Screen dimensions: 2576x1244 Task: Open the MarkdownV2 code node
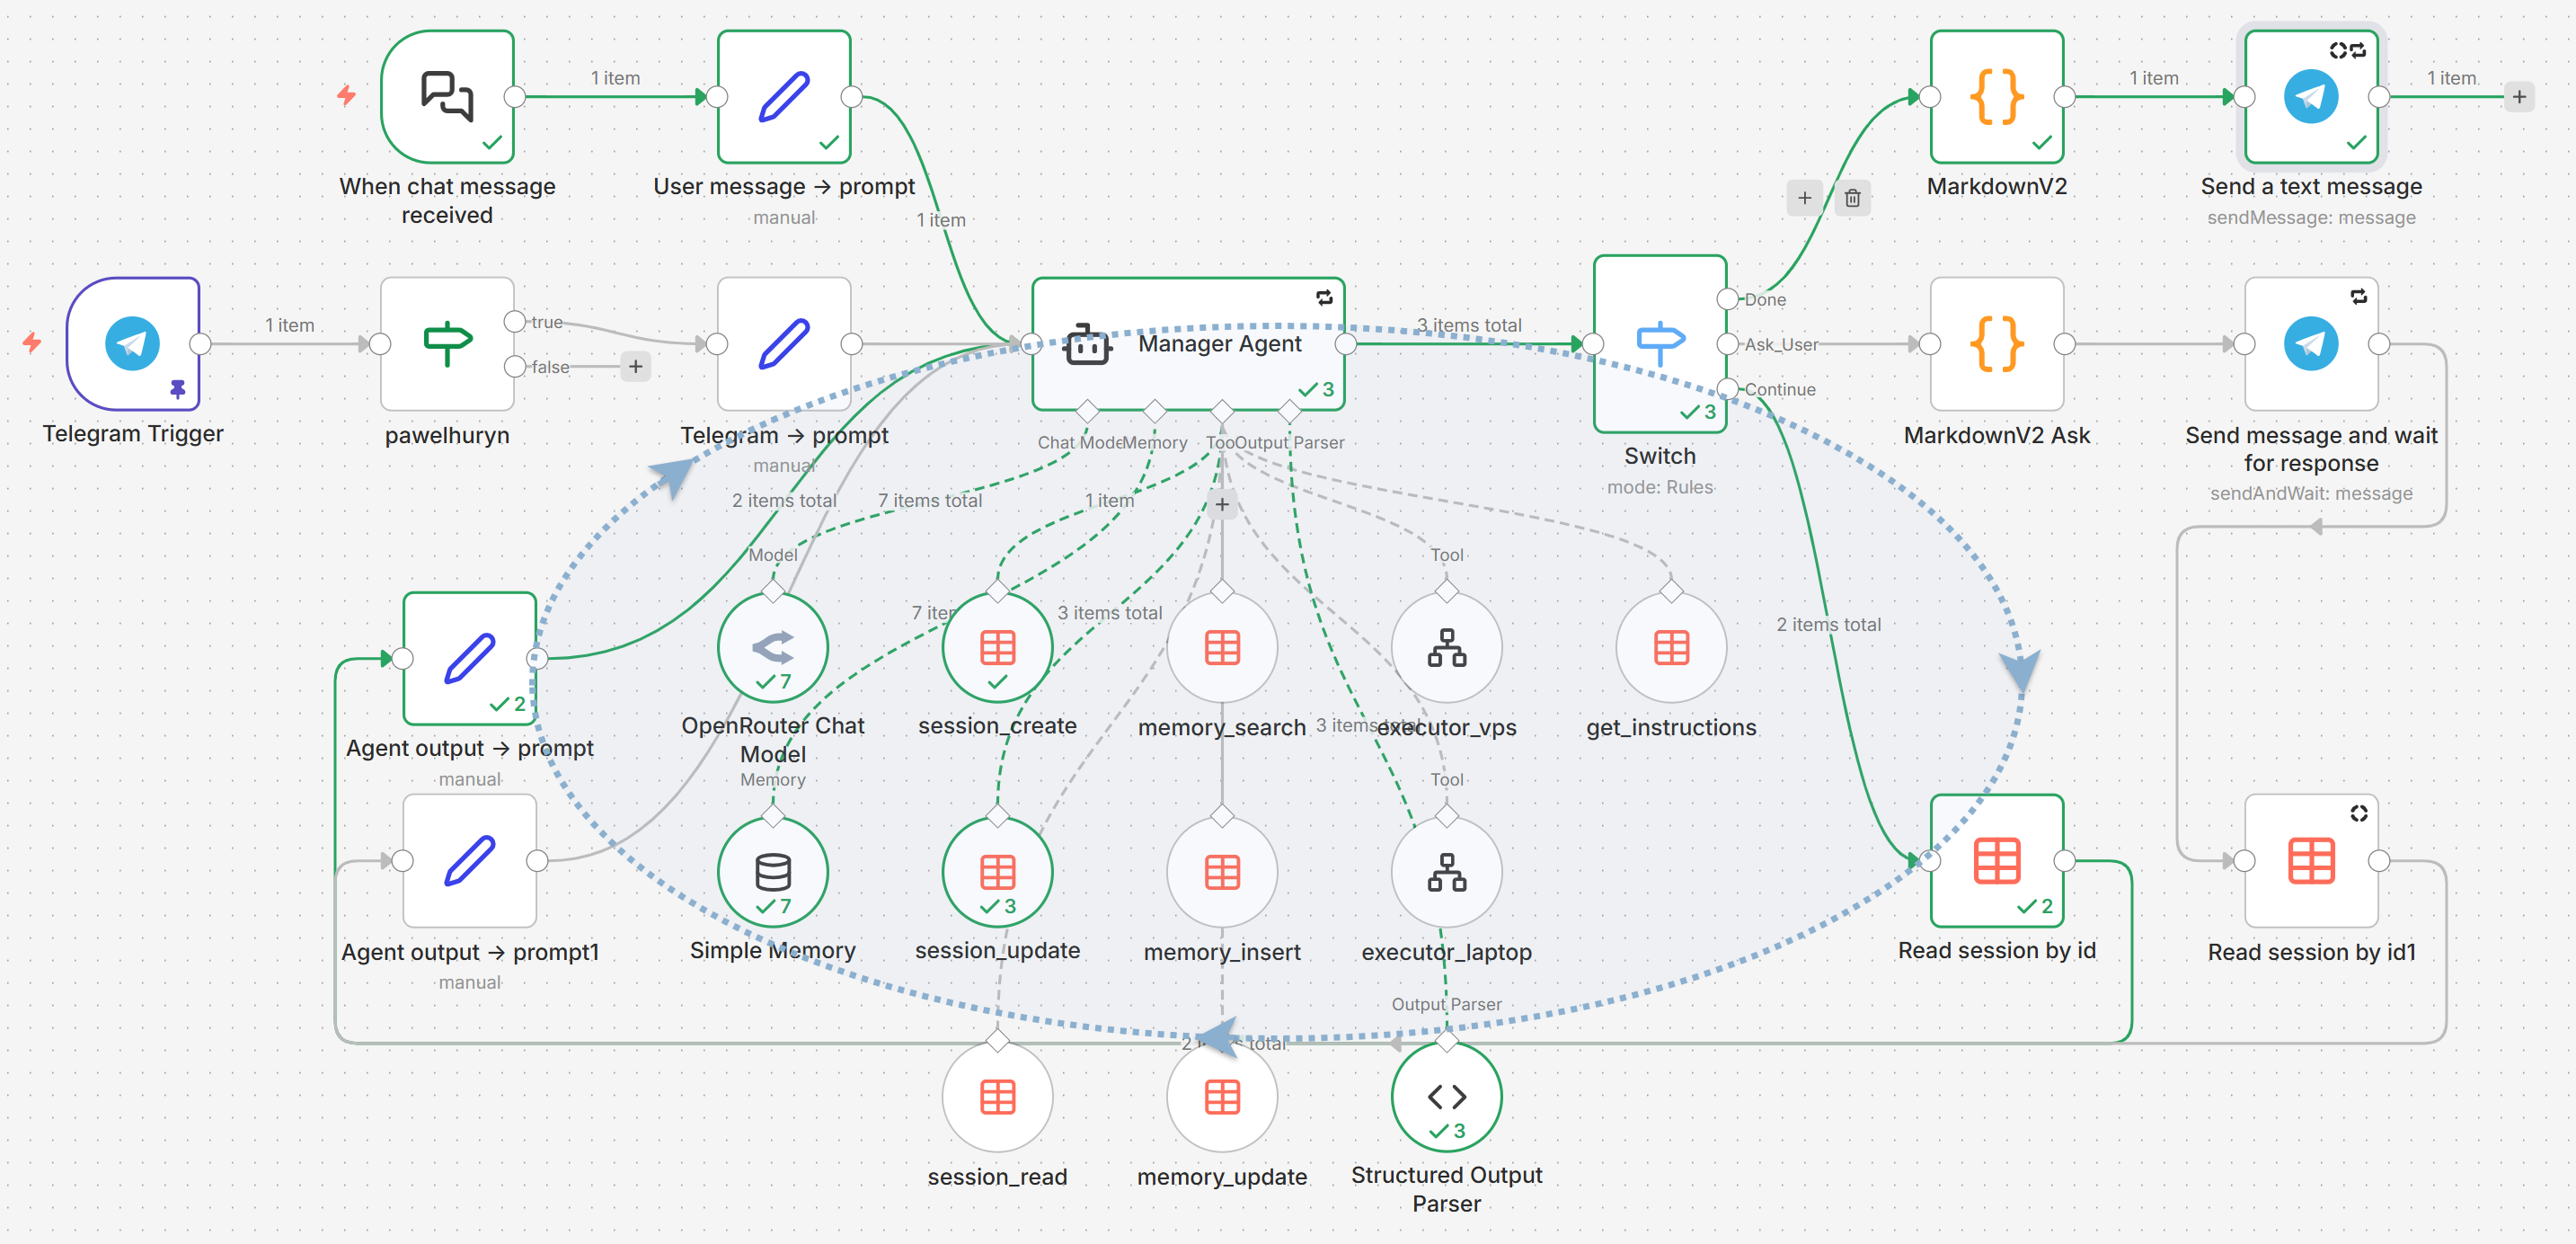(1996, 97)
